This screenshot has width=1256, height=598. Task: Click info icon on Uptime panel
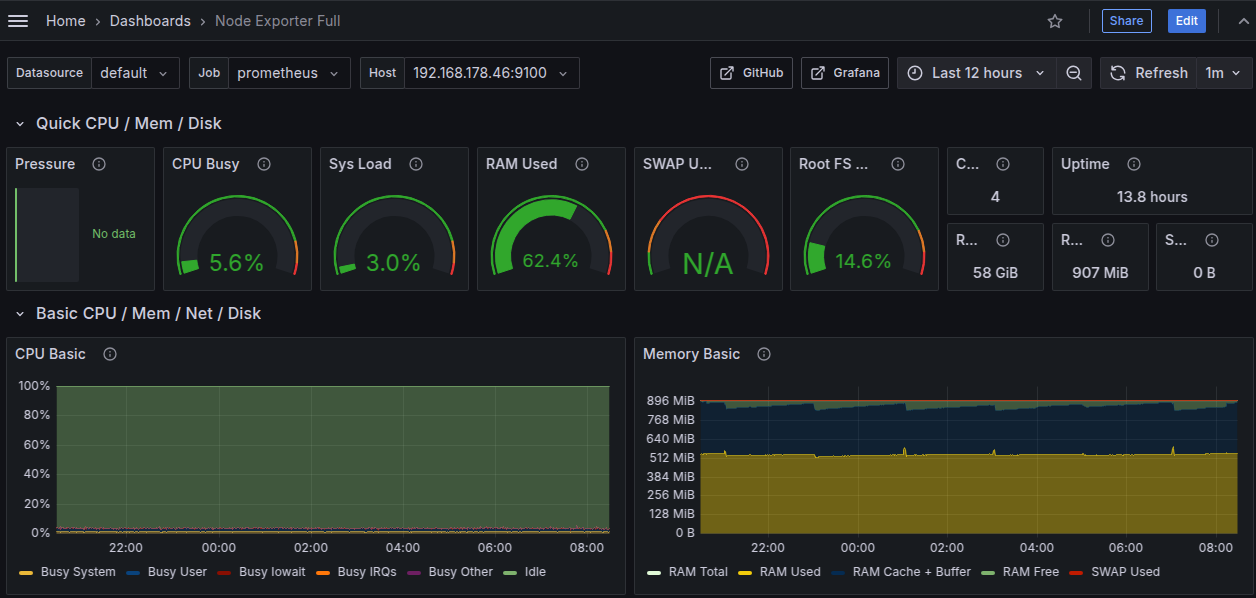pyautogui.click(x=1133, y=164)
